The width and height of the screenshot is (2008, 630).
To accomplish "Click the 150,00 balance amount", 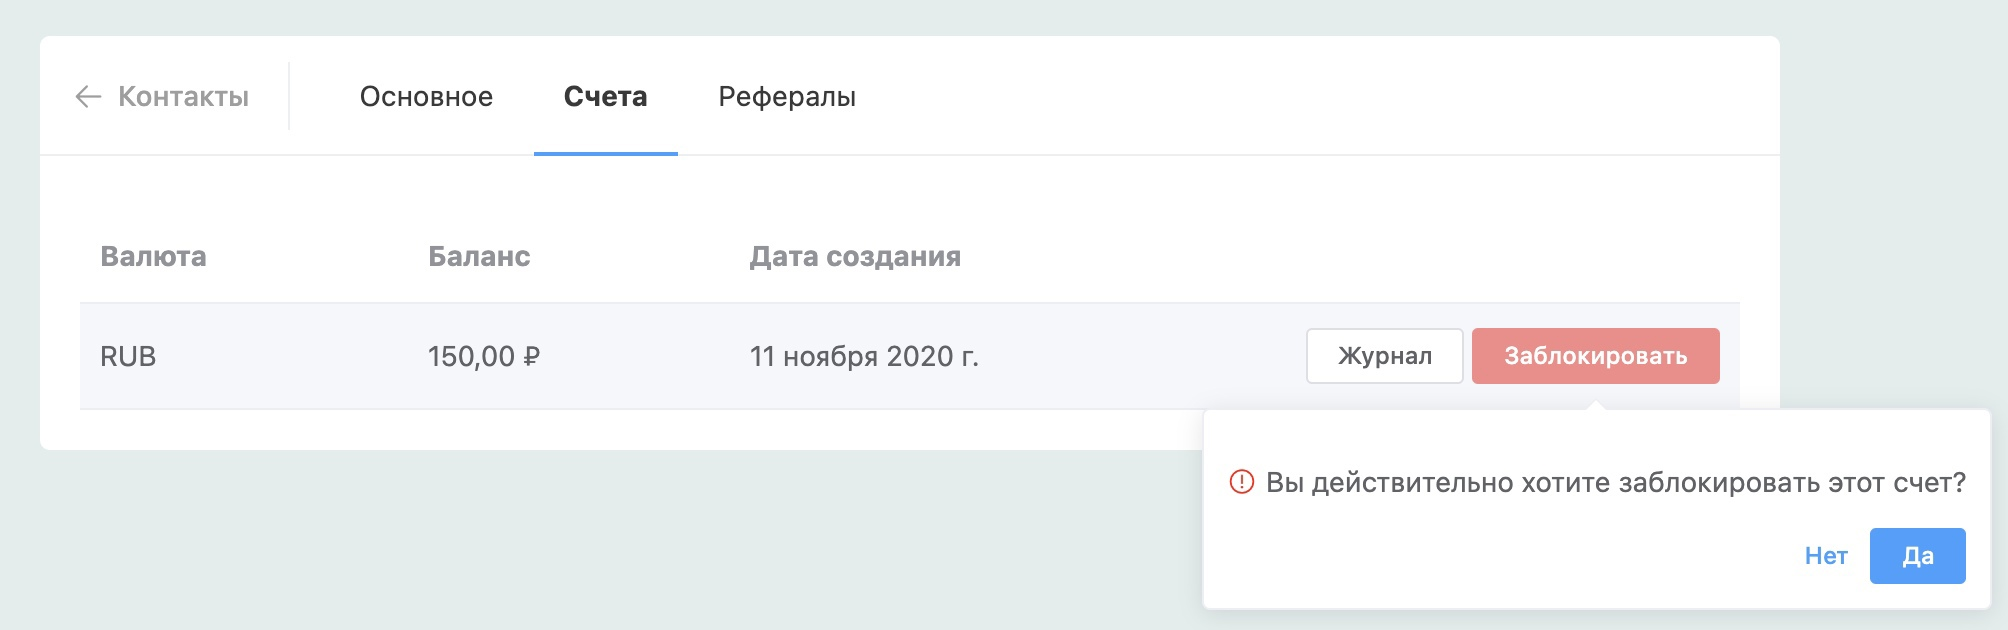I will (471, 357).
